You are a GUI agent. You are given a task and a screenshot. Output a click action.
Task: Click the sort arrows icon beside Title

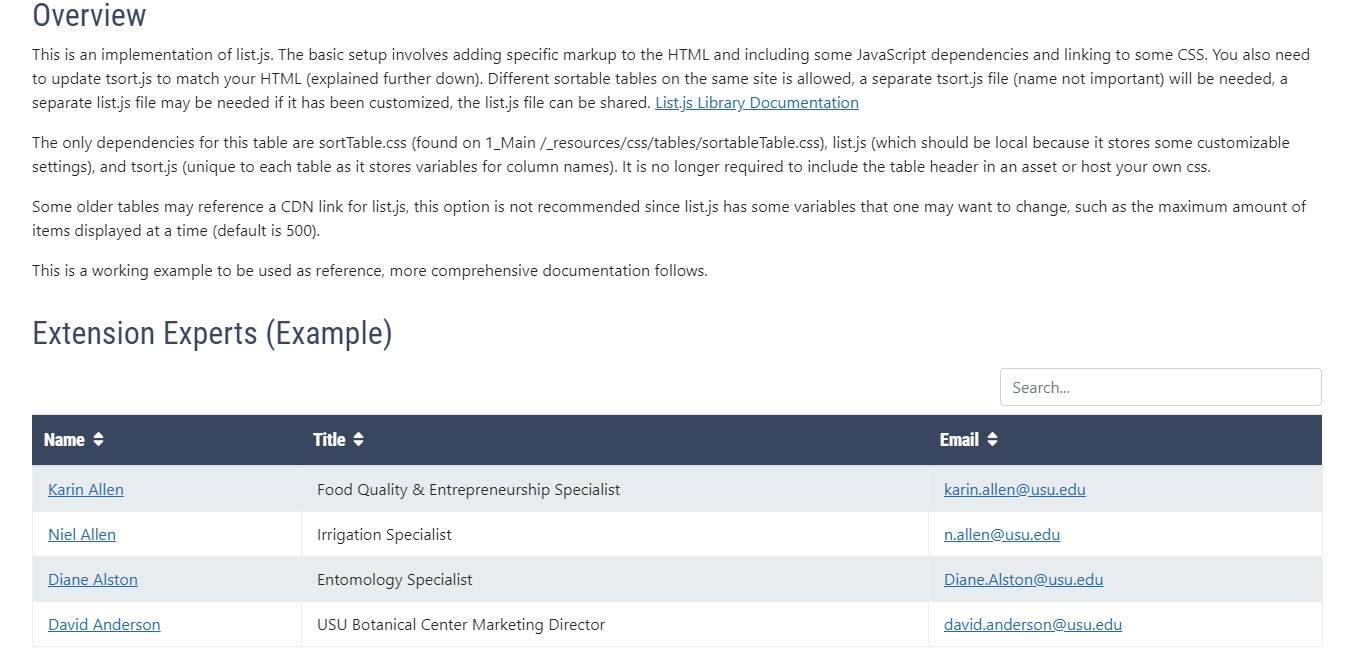[x=359, y=440]
